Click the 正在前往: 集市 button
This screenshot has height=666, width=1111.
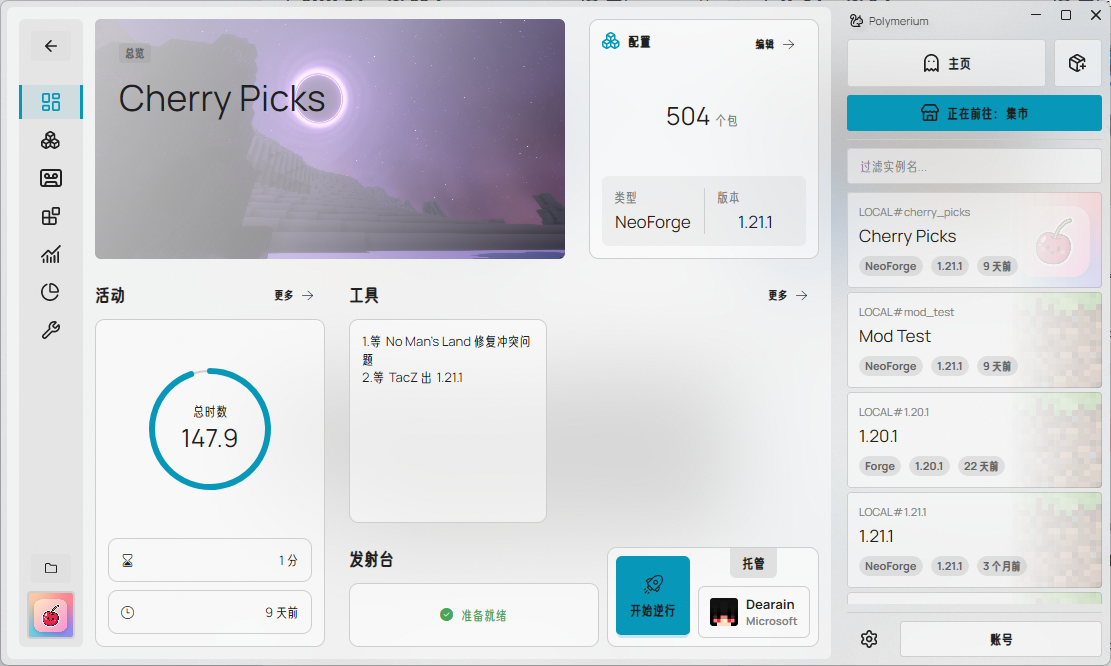pyautogui.click(x=974, y=114)
